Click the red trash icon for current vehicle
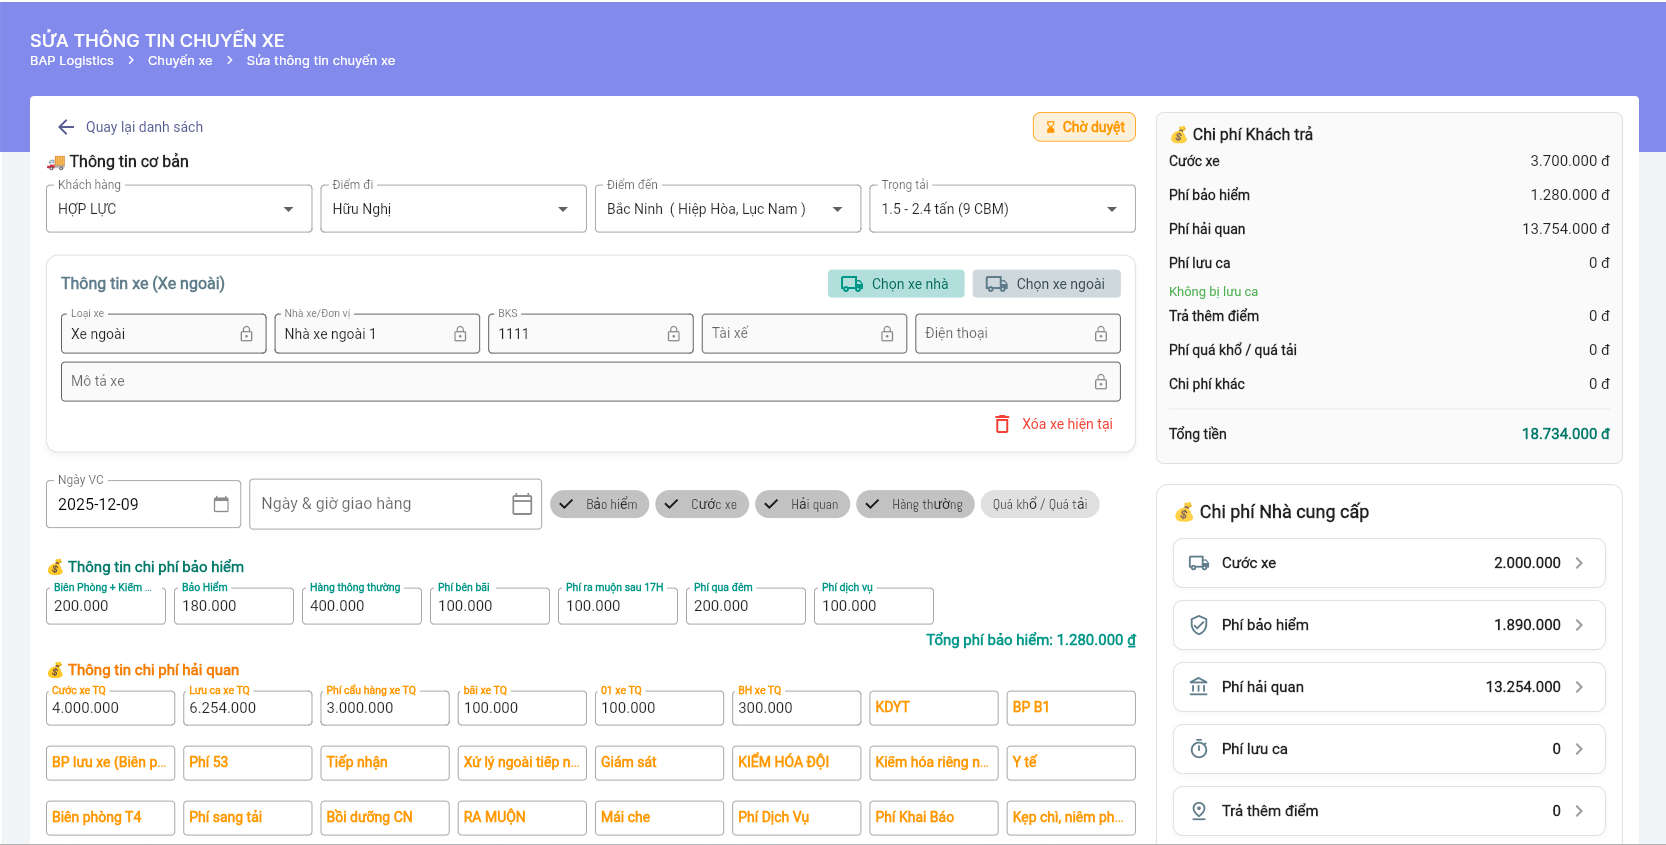Image resolution: width=1666 pixels, height=845 pixels. [x=1002, y=424]
